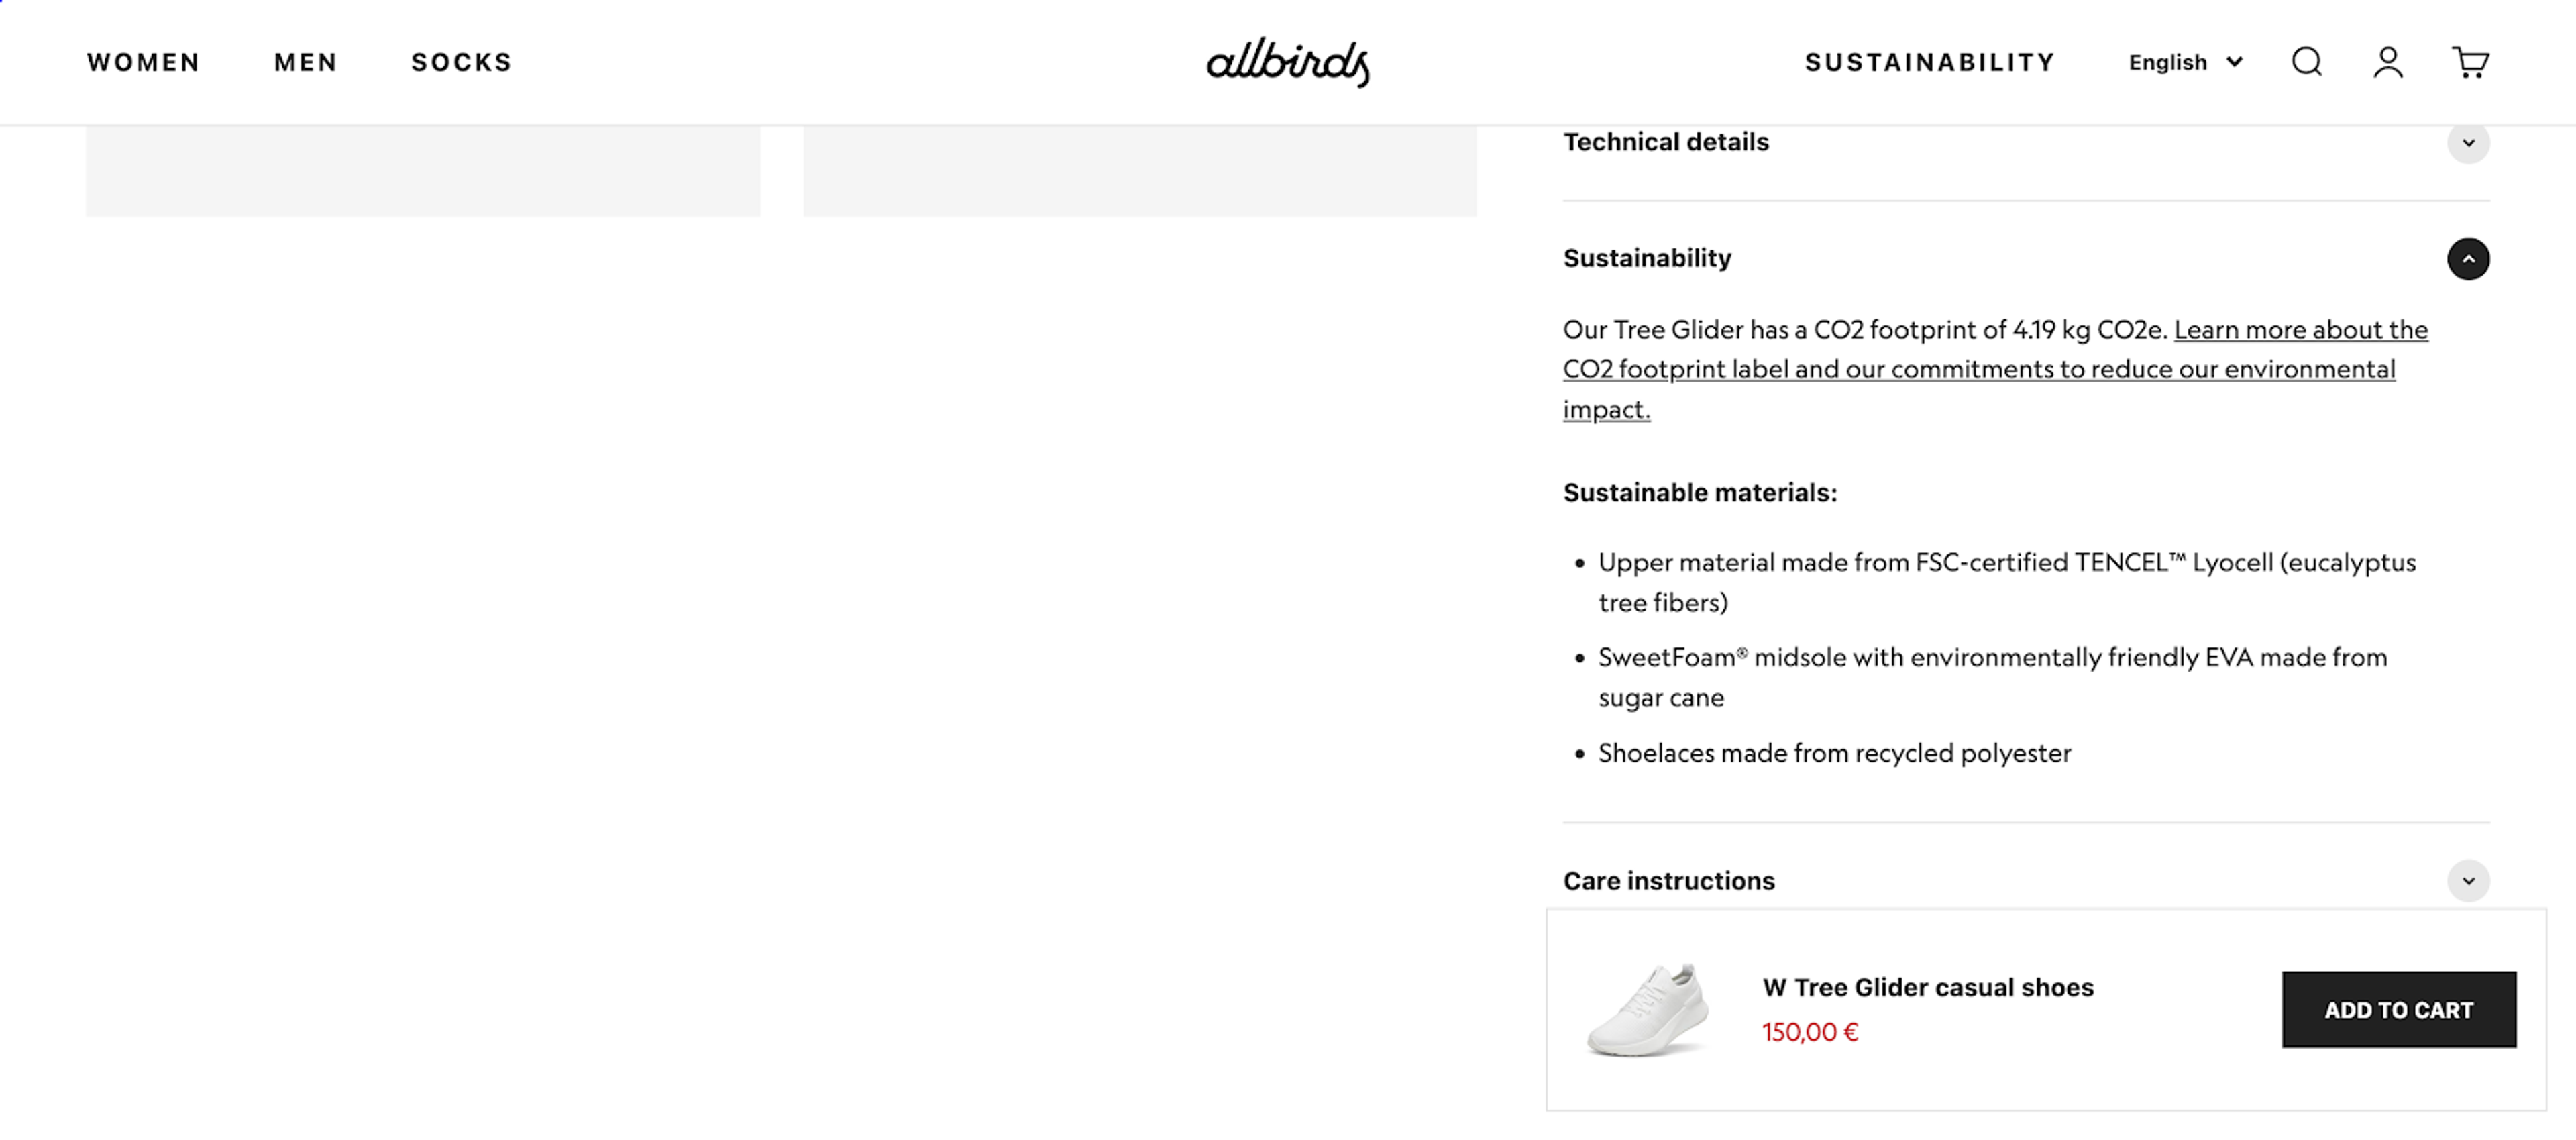View the shopping cart icon

click(2471, 62)
